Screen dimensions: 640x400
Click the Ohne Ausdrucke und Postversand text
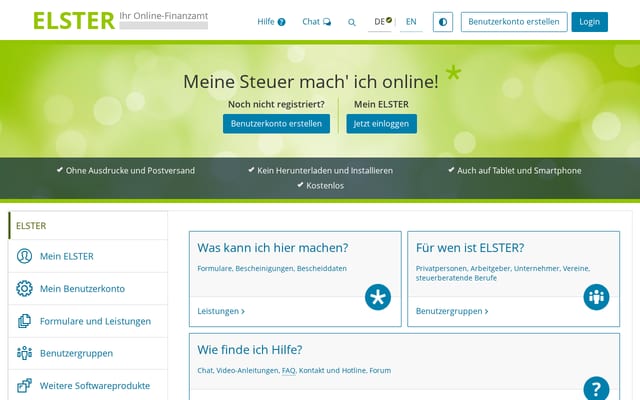(130, 171)
